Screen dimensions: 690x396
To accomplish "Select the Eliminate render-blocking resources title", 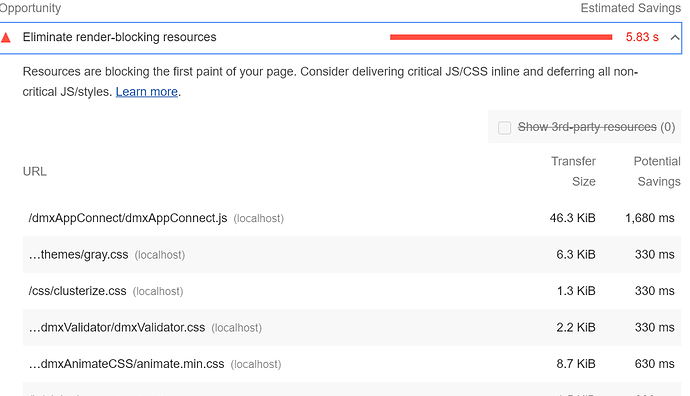I will (119, 37).
